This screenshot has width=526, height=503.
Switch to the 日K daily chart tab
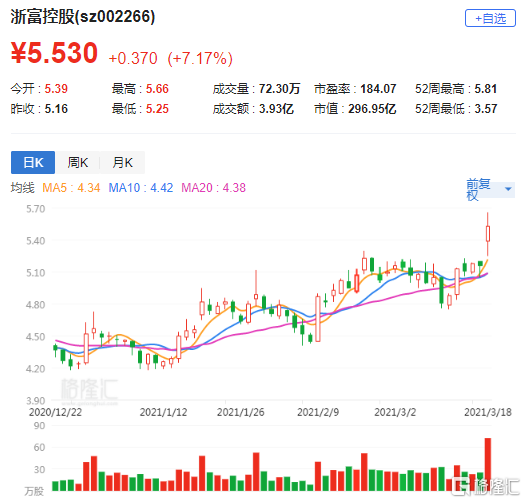(x=33, y=163)
